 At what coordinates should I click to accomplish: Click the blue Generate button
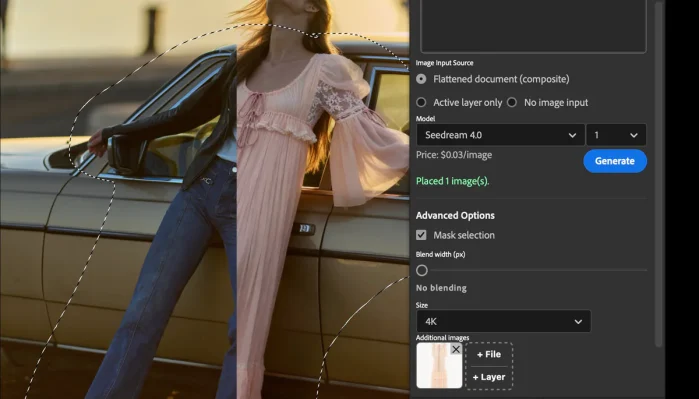pos(615,161)
